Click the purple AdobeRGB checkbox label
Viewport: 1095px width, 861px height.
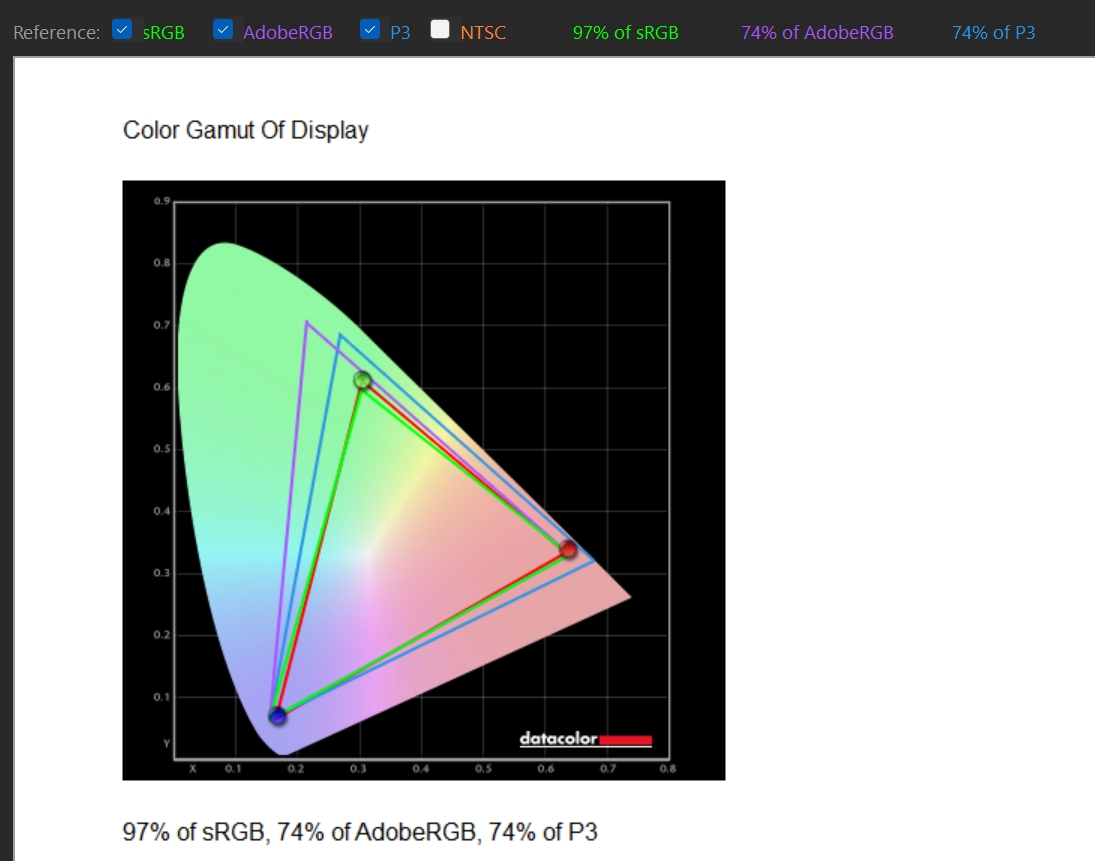click(287, 32)
